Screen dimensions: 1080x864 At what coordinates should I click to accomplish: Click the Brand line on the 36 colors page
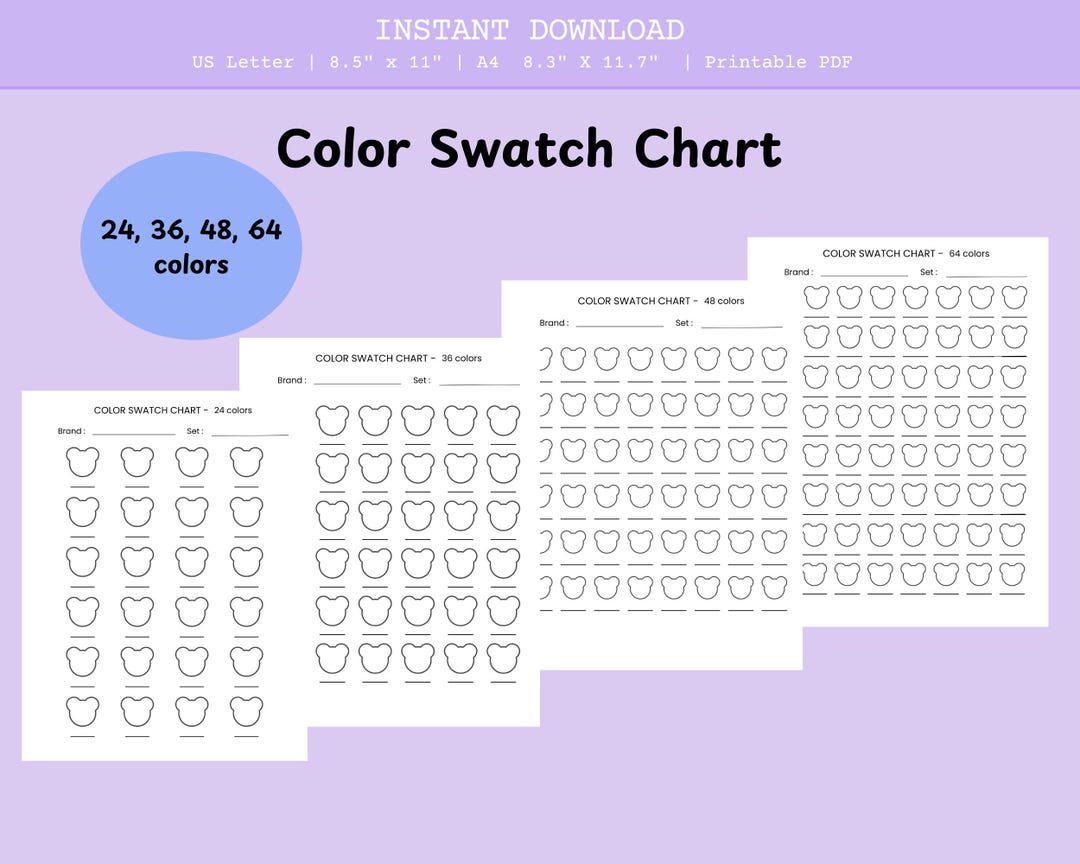[355, 382]
